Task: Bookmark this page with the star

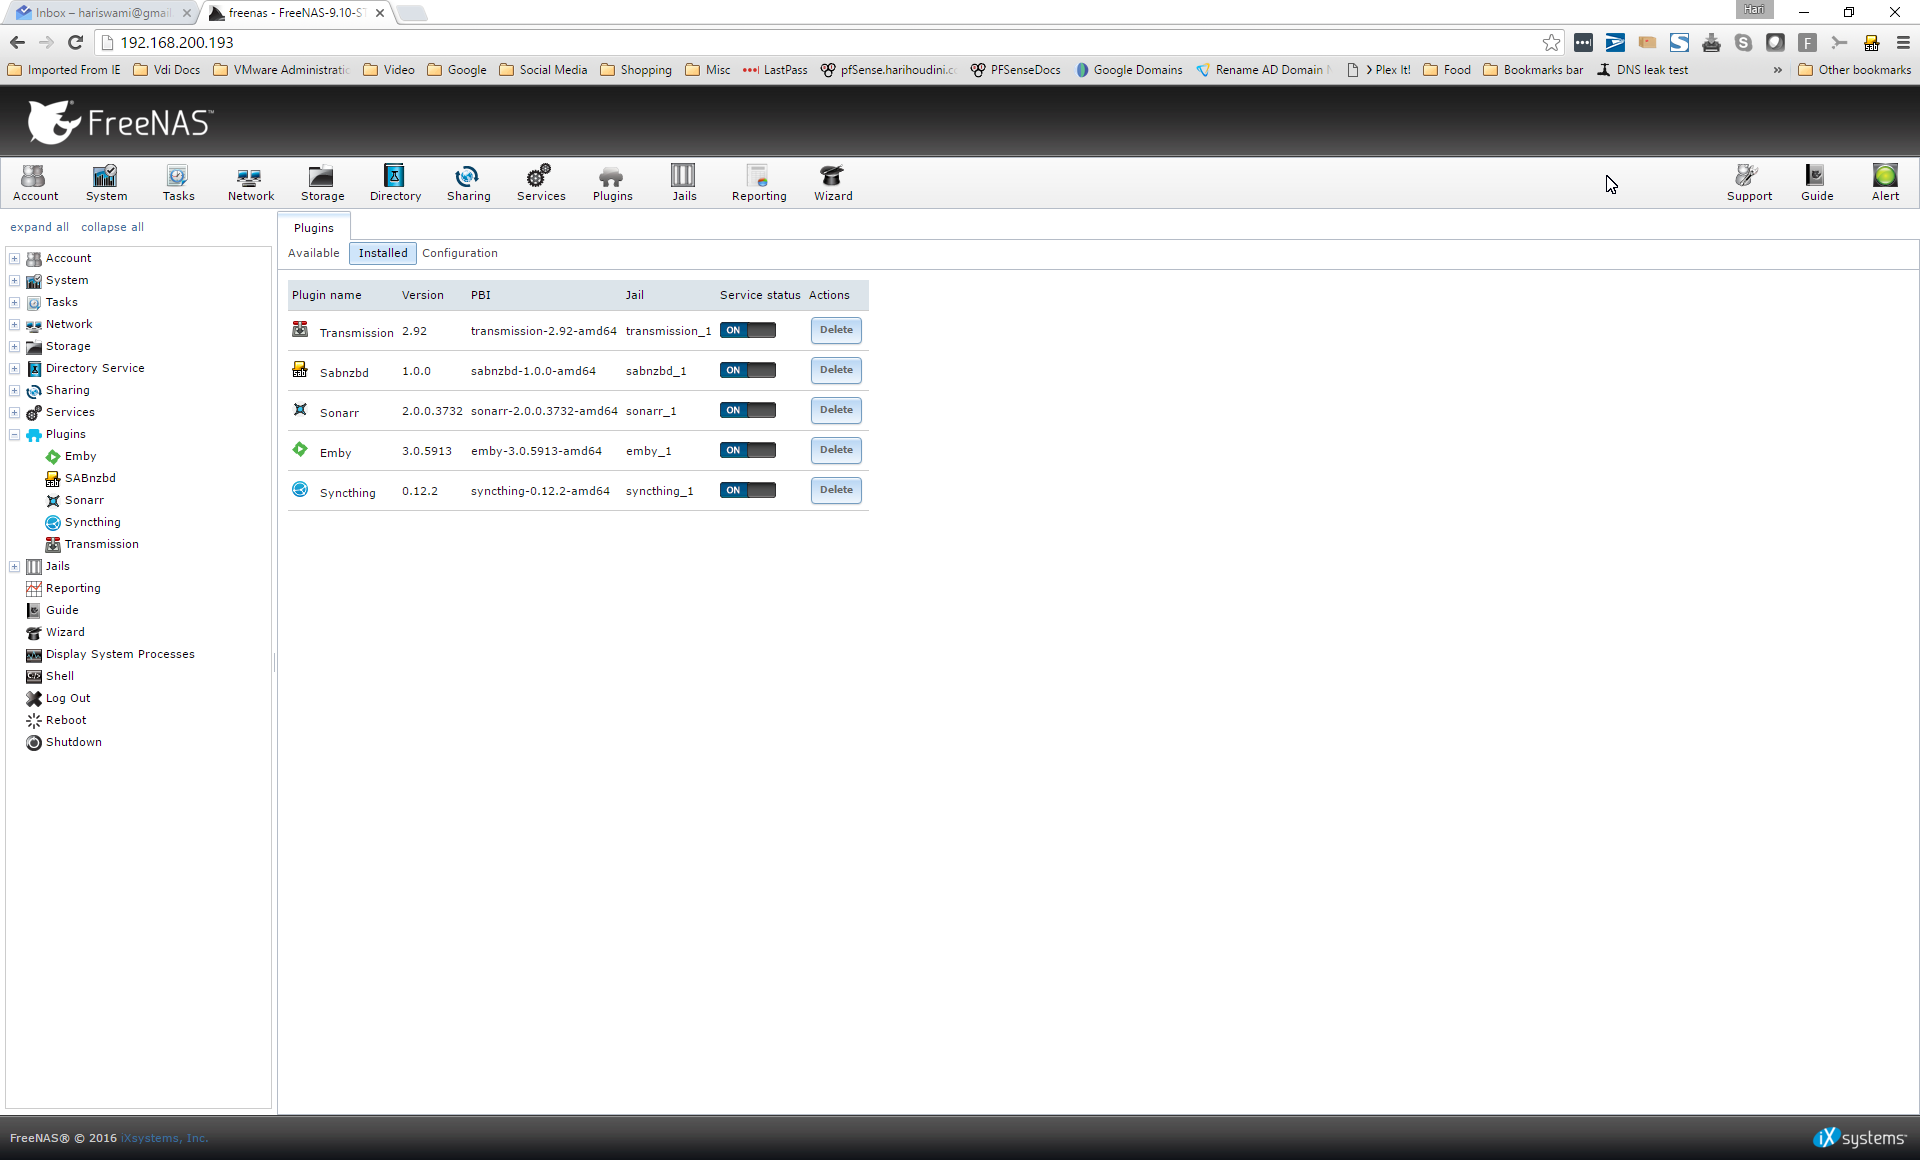Action: (x=1551, y=42)
